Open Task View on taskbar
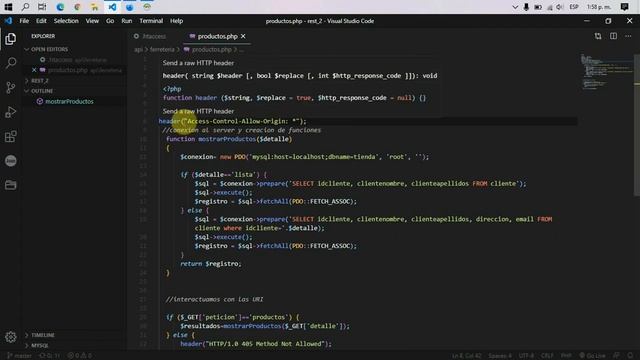 click(42, 7)
